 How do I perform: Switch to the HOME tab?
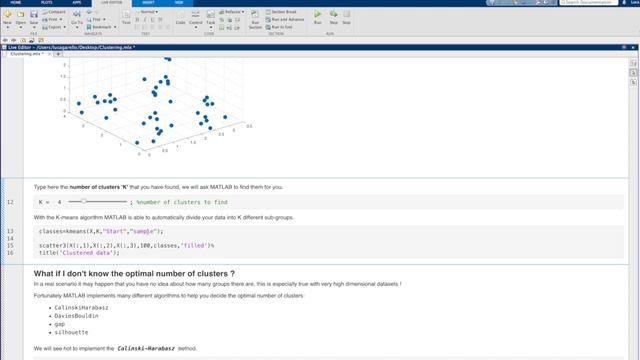(16, 2)
